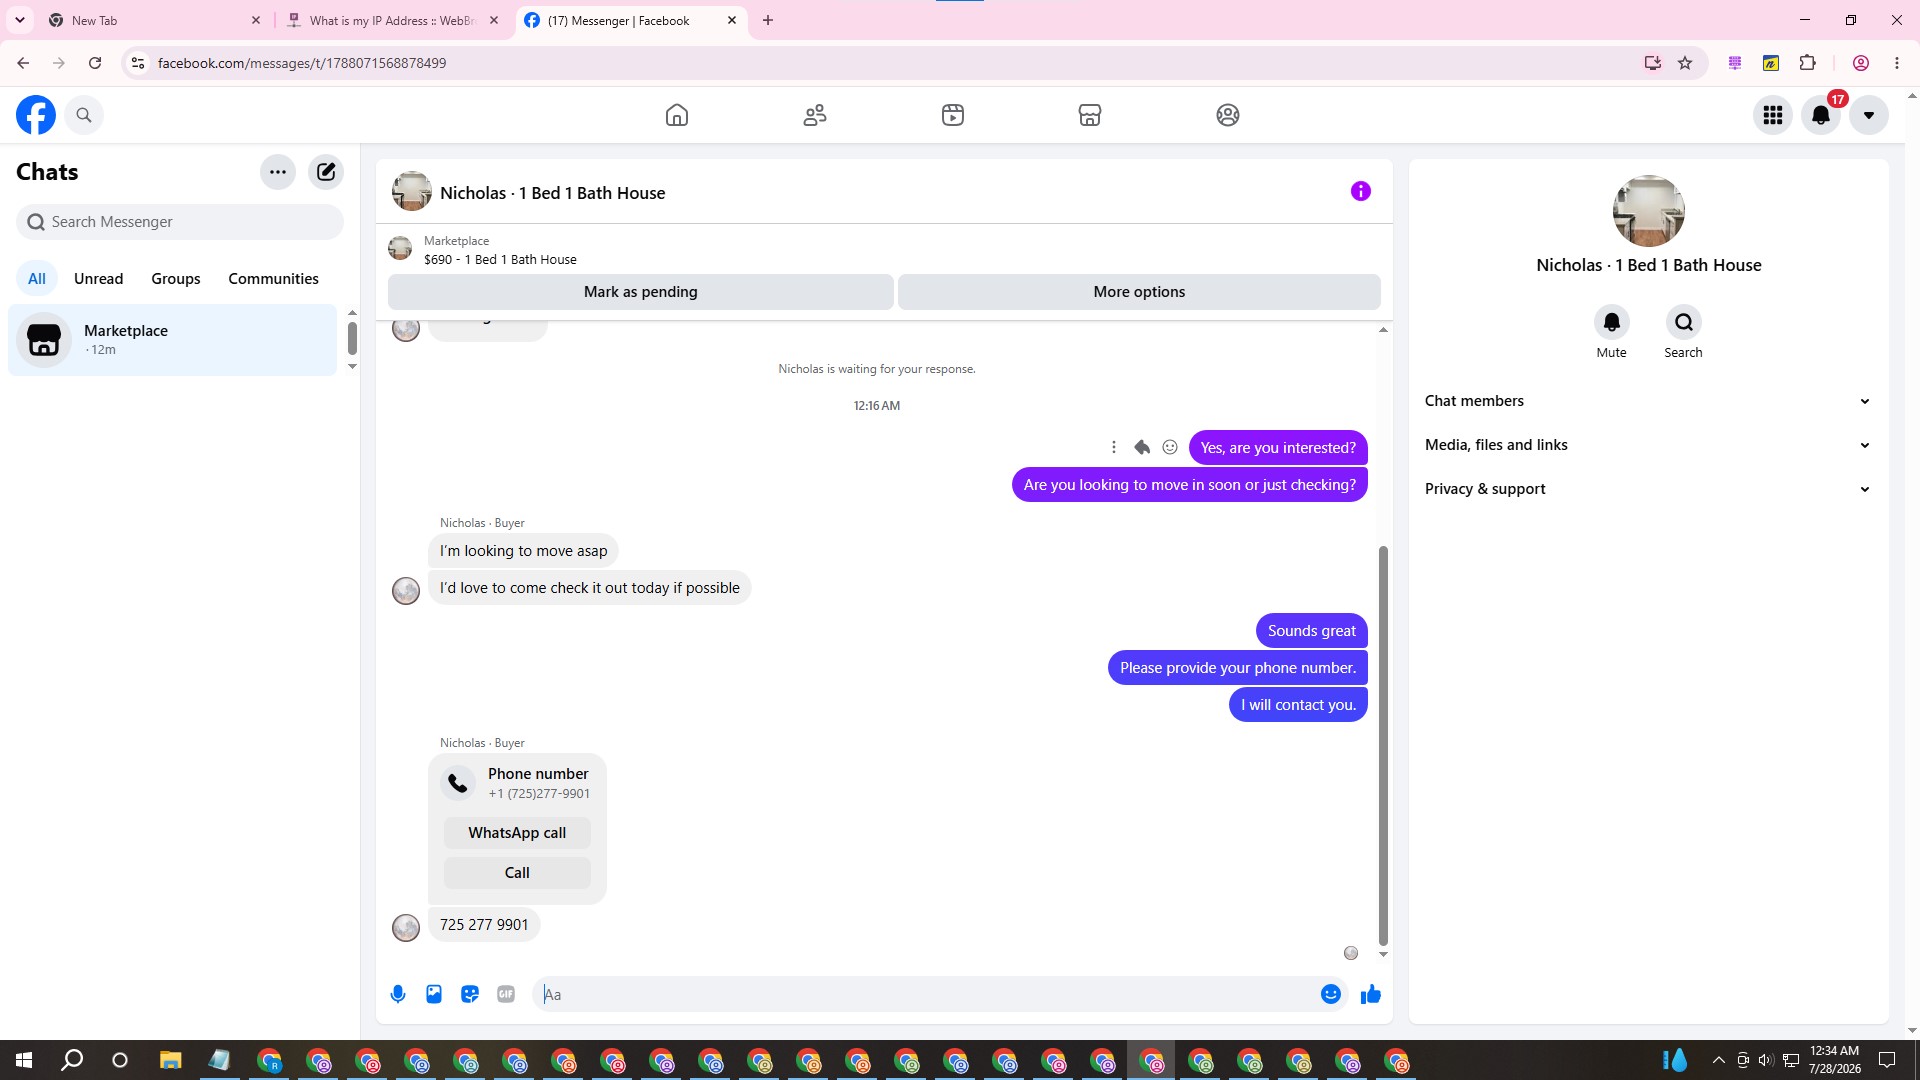The width and height of the screenshot is (1920, 1080).
Task: Reload the page with refresh icon
Action: pos(95,63)
